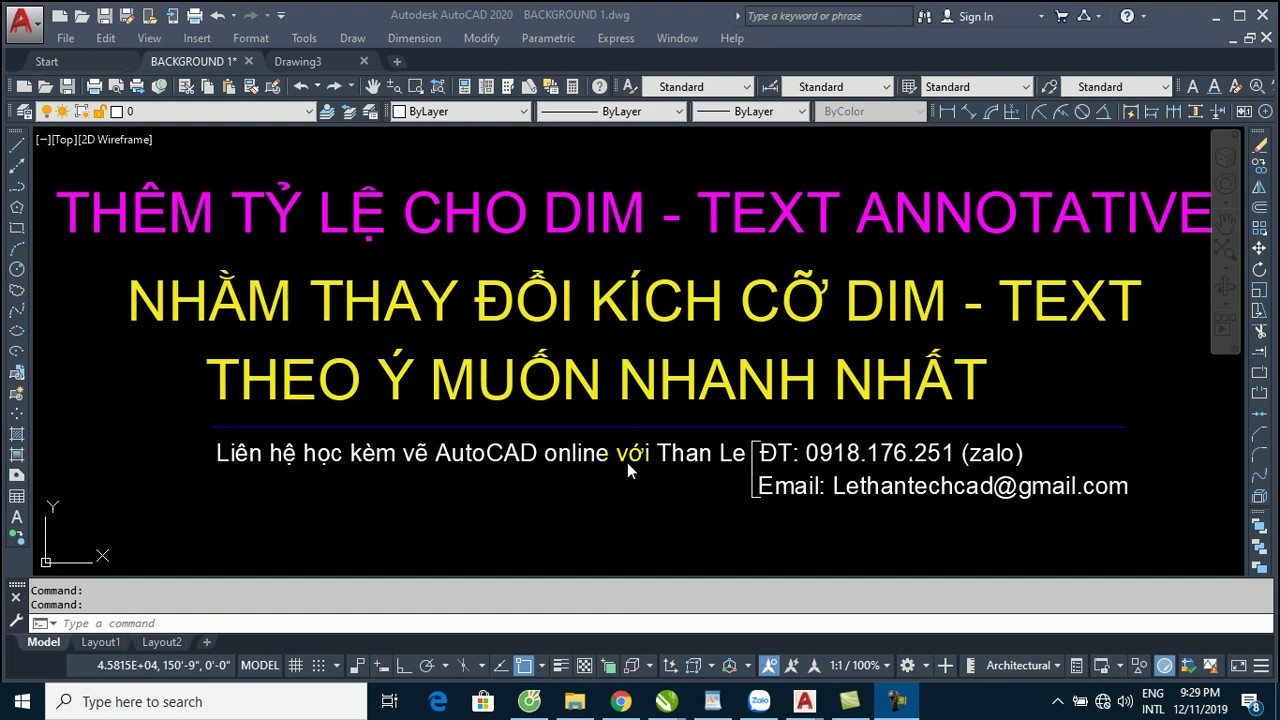
Task: Click the Cut (scissors) icon
Action: 186,86
